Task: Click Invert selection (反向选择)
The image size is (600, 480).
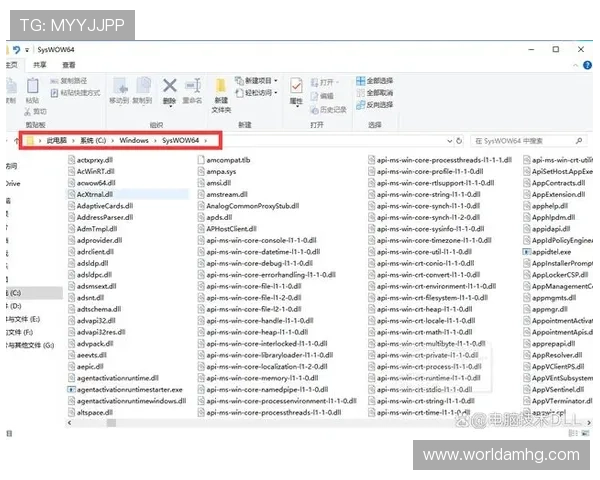Action: click(x=378, y=104)
